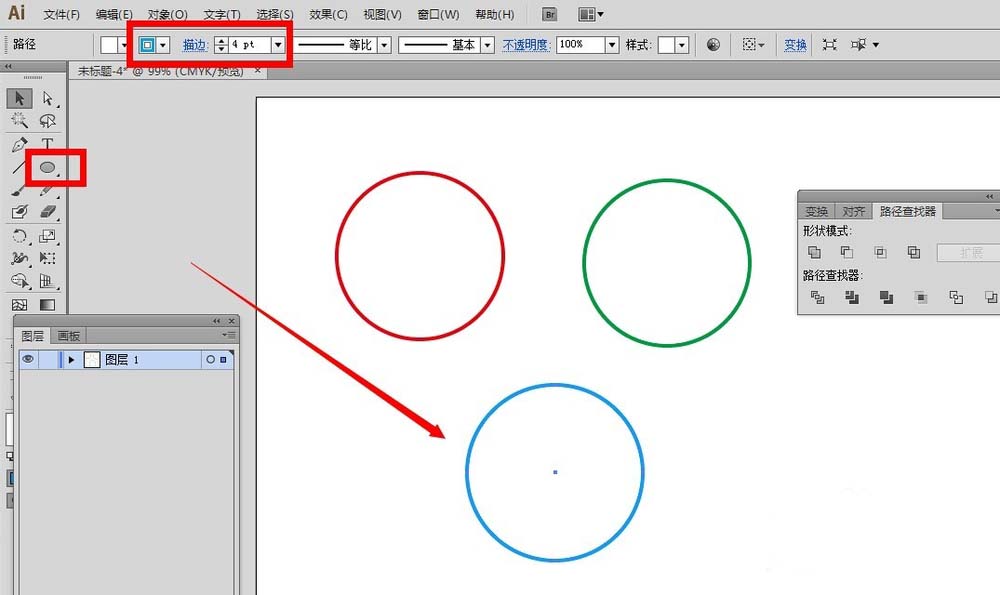This screenshot has height=595, width=1000.
Task: Select the Mesh tool
Action: pyautogui.click(x=19, y=305)
